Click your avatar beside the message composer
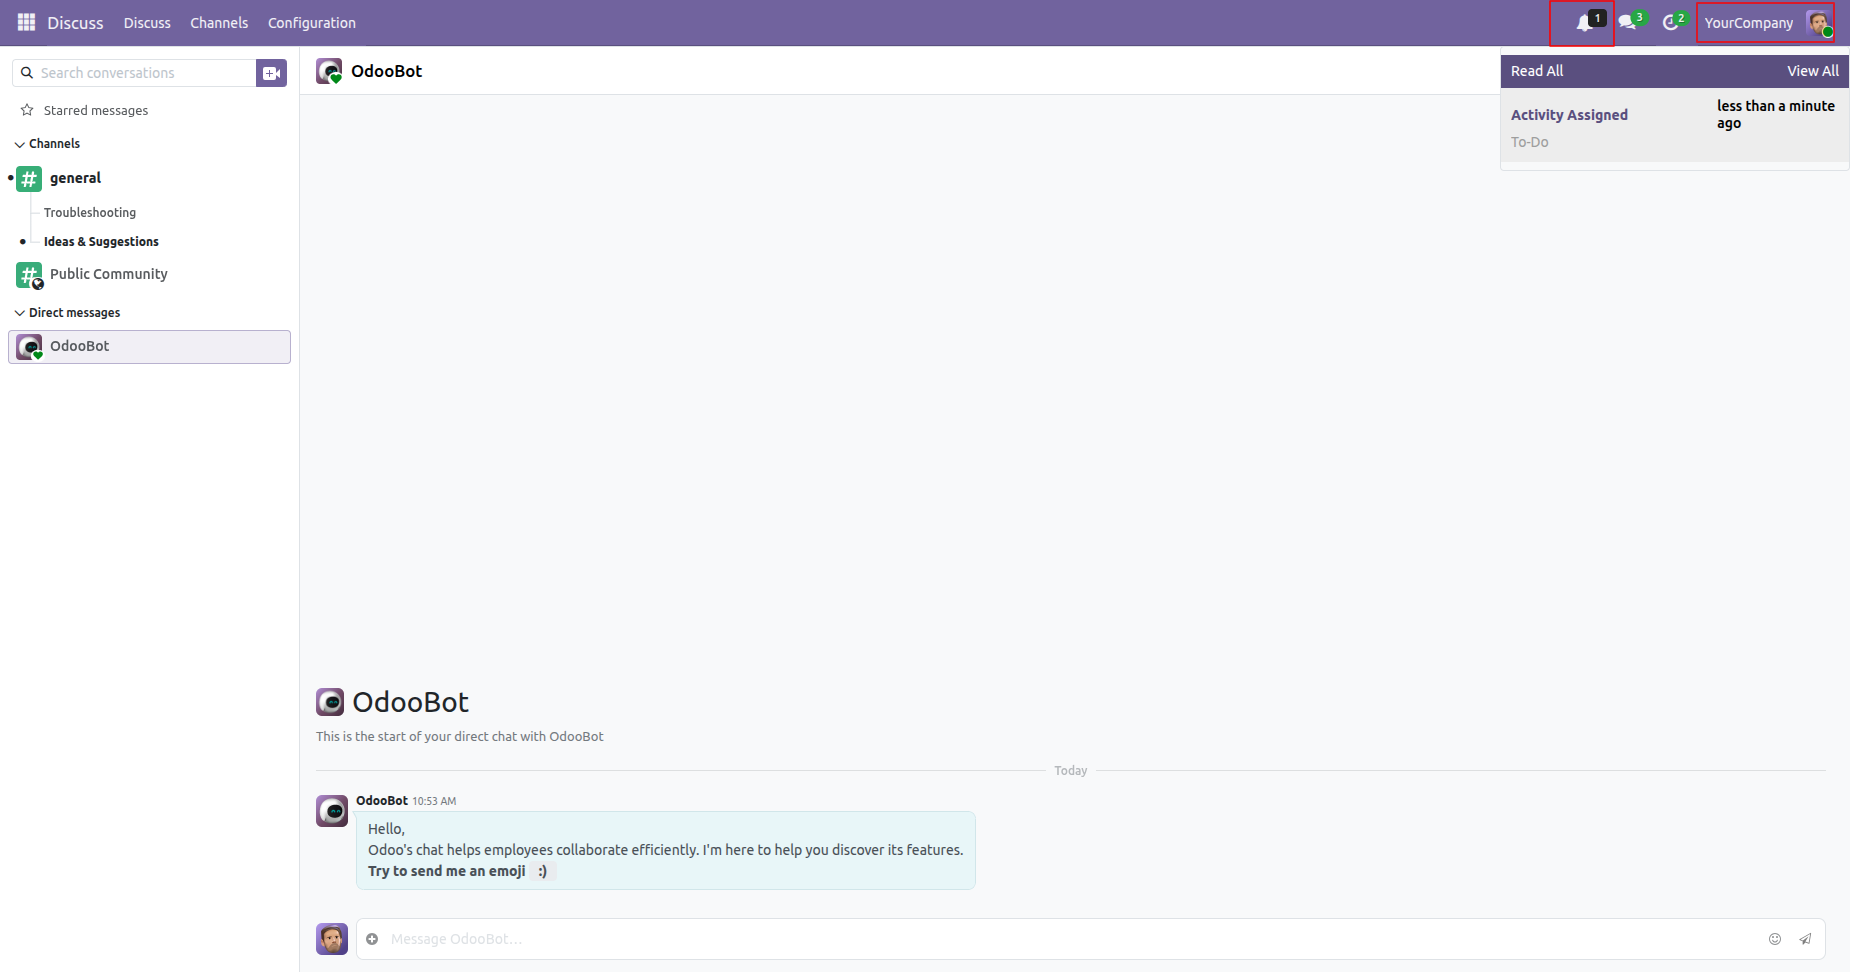This screenshot has height=972, width=1850. 332,939
